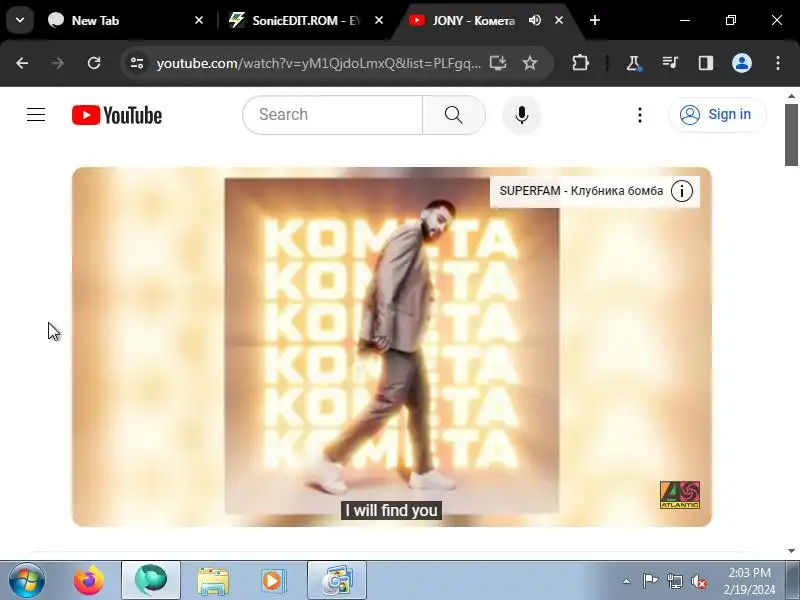
Task: Switch to the New Tab tab
Action: [126, 20]
